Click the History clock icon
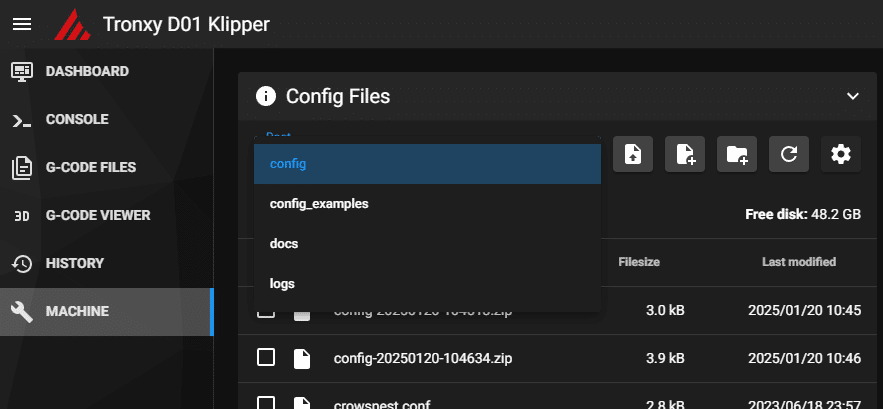Viewport: 883px width, 409px height. point(22,264)
